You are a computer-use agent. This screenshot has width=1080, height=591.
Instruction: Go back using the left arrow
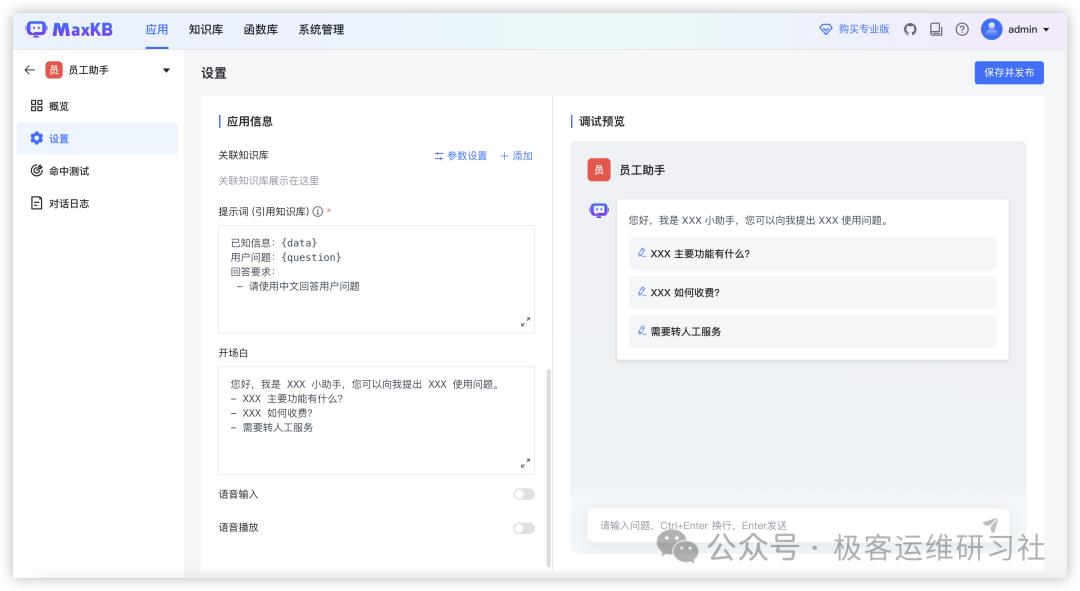click(x=30, y=70)
